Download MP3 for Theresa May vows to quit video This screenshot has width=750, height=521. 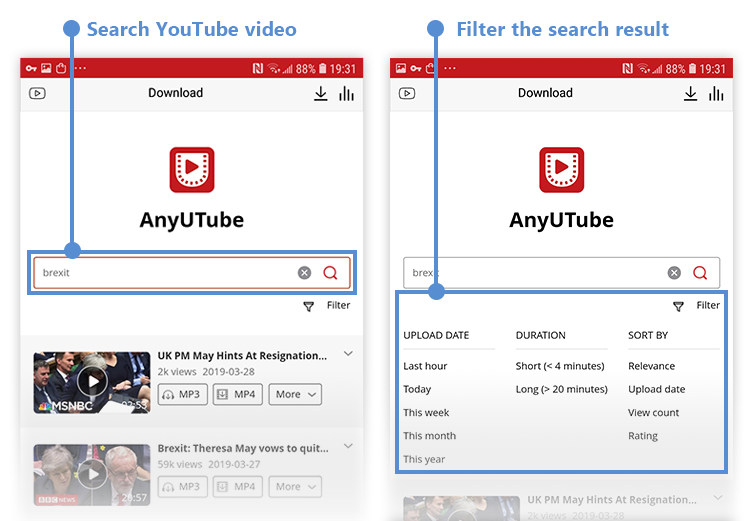click(x=183, y=487)
